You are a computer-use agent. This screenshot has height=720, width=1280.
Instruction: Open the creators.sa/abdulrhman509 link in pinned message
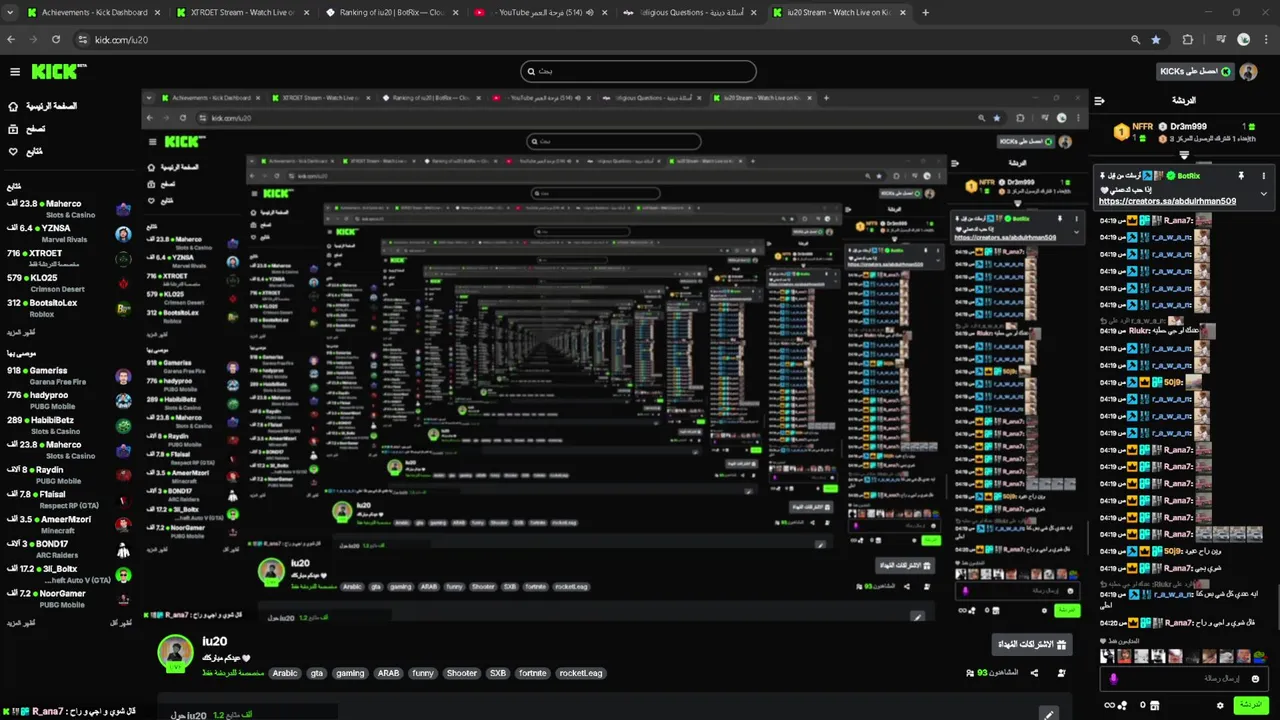[1167, 201]
